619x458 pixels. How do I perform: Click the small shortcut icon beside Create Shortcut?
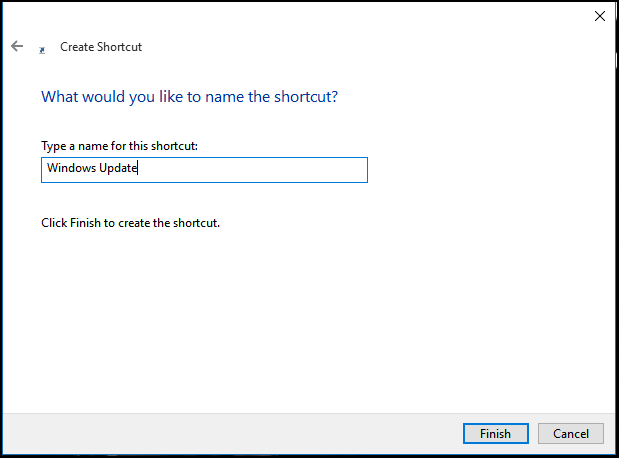click(42, 48)
